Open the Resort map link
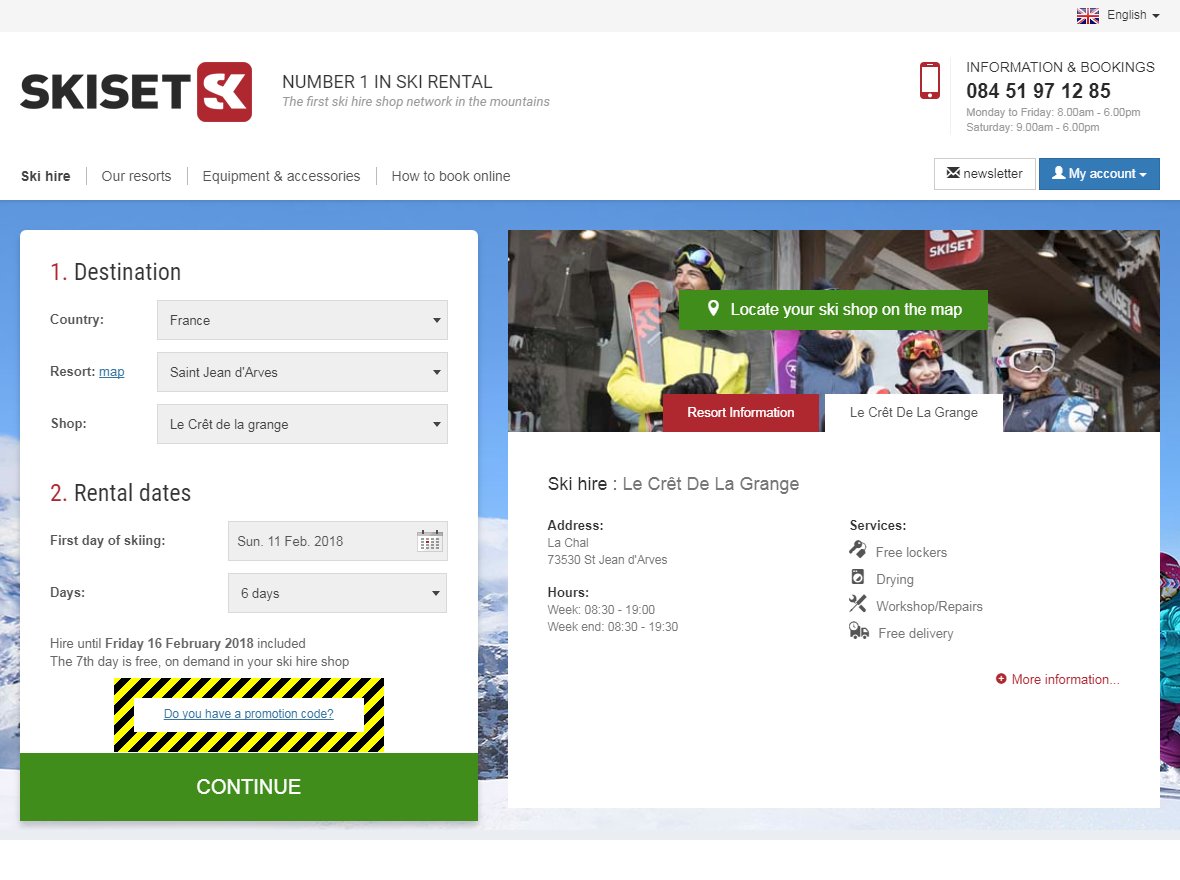Viewport: 1180px width, 880px height. [x=111, y=372]
